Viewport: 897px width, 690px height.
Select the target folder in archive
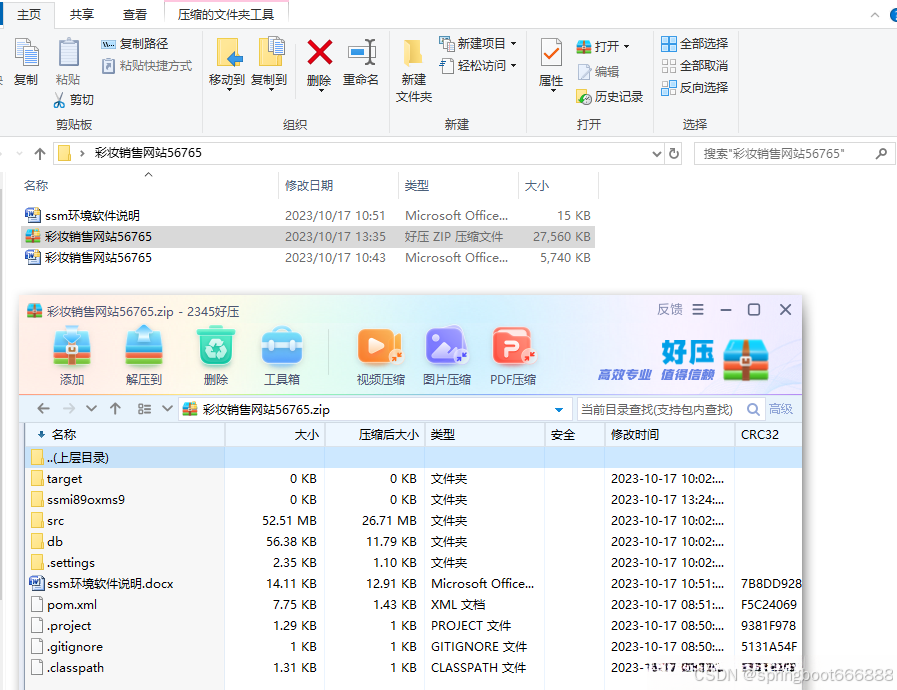point(414,479)
